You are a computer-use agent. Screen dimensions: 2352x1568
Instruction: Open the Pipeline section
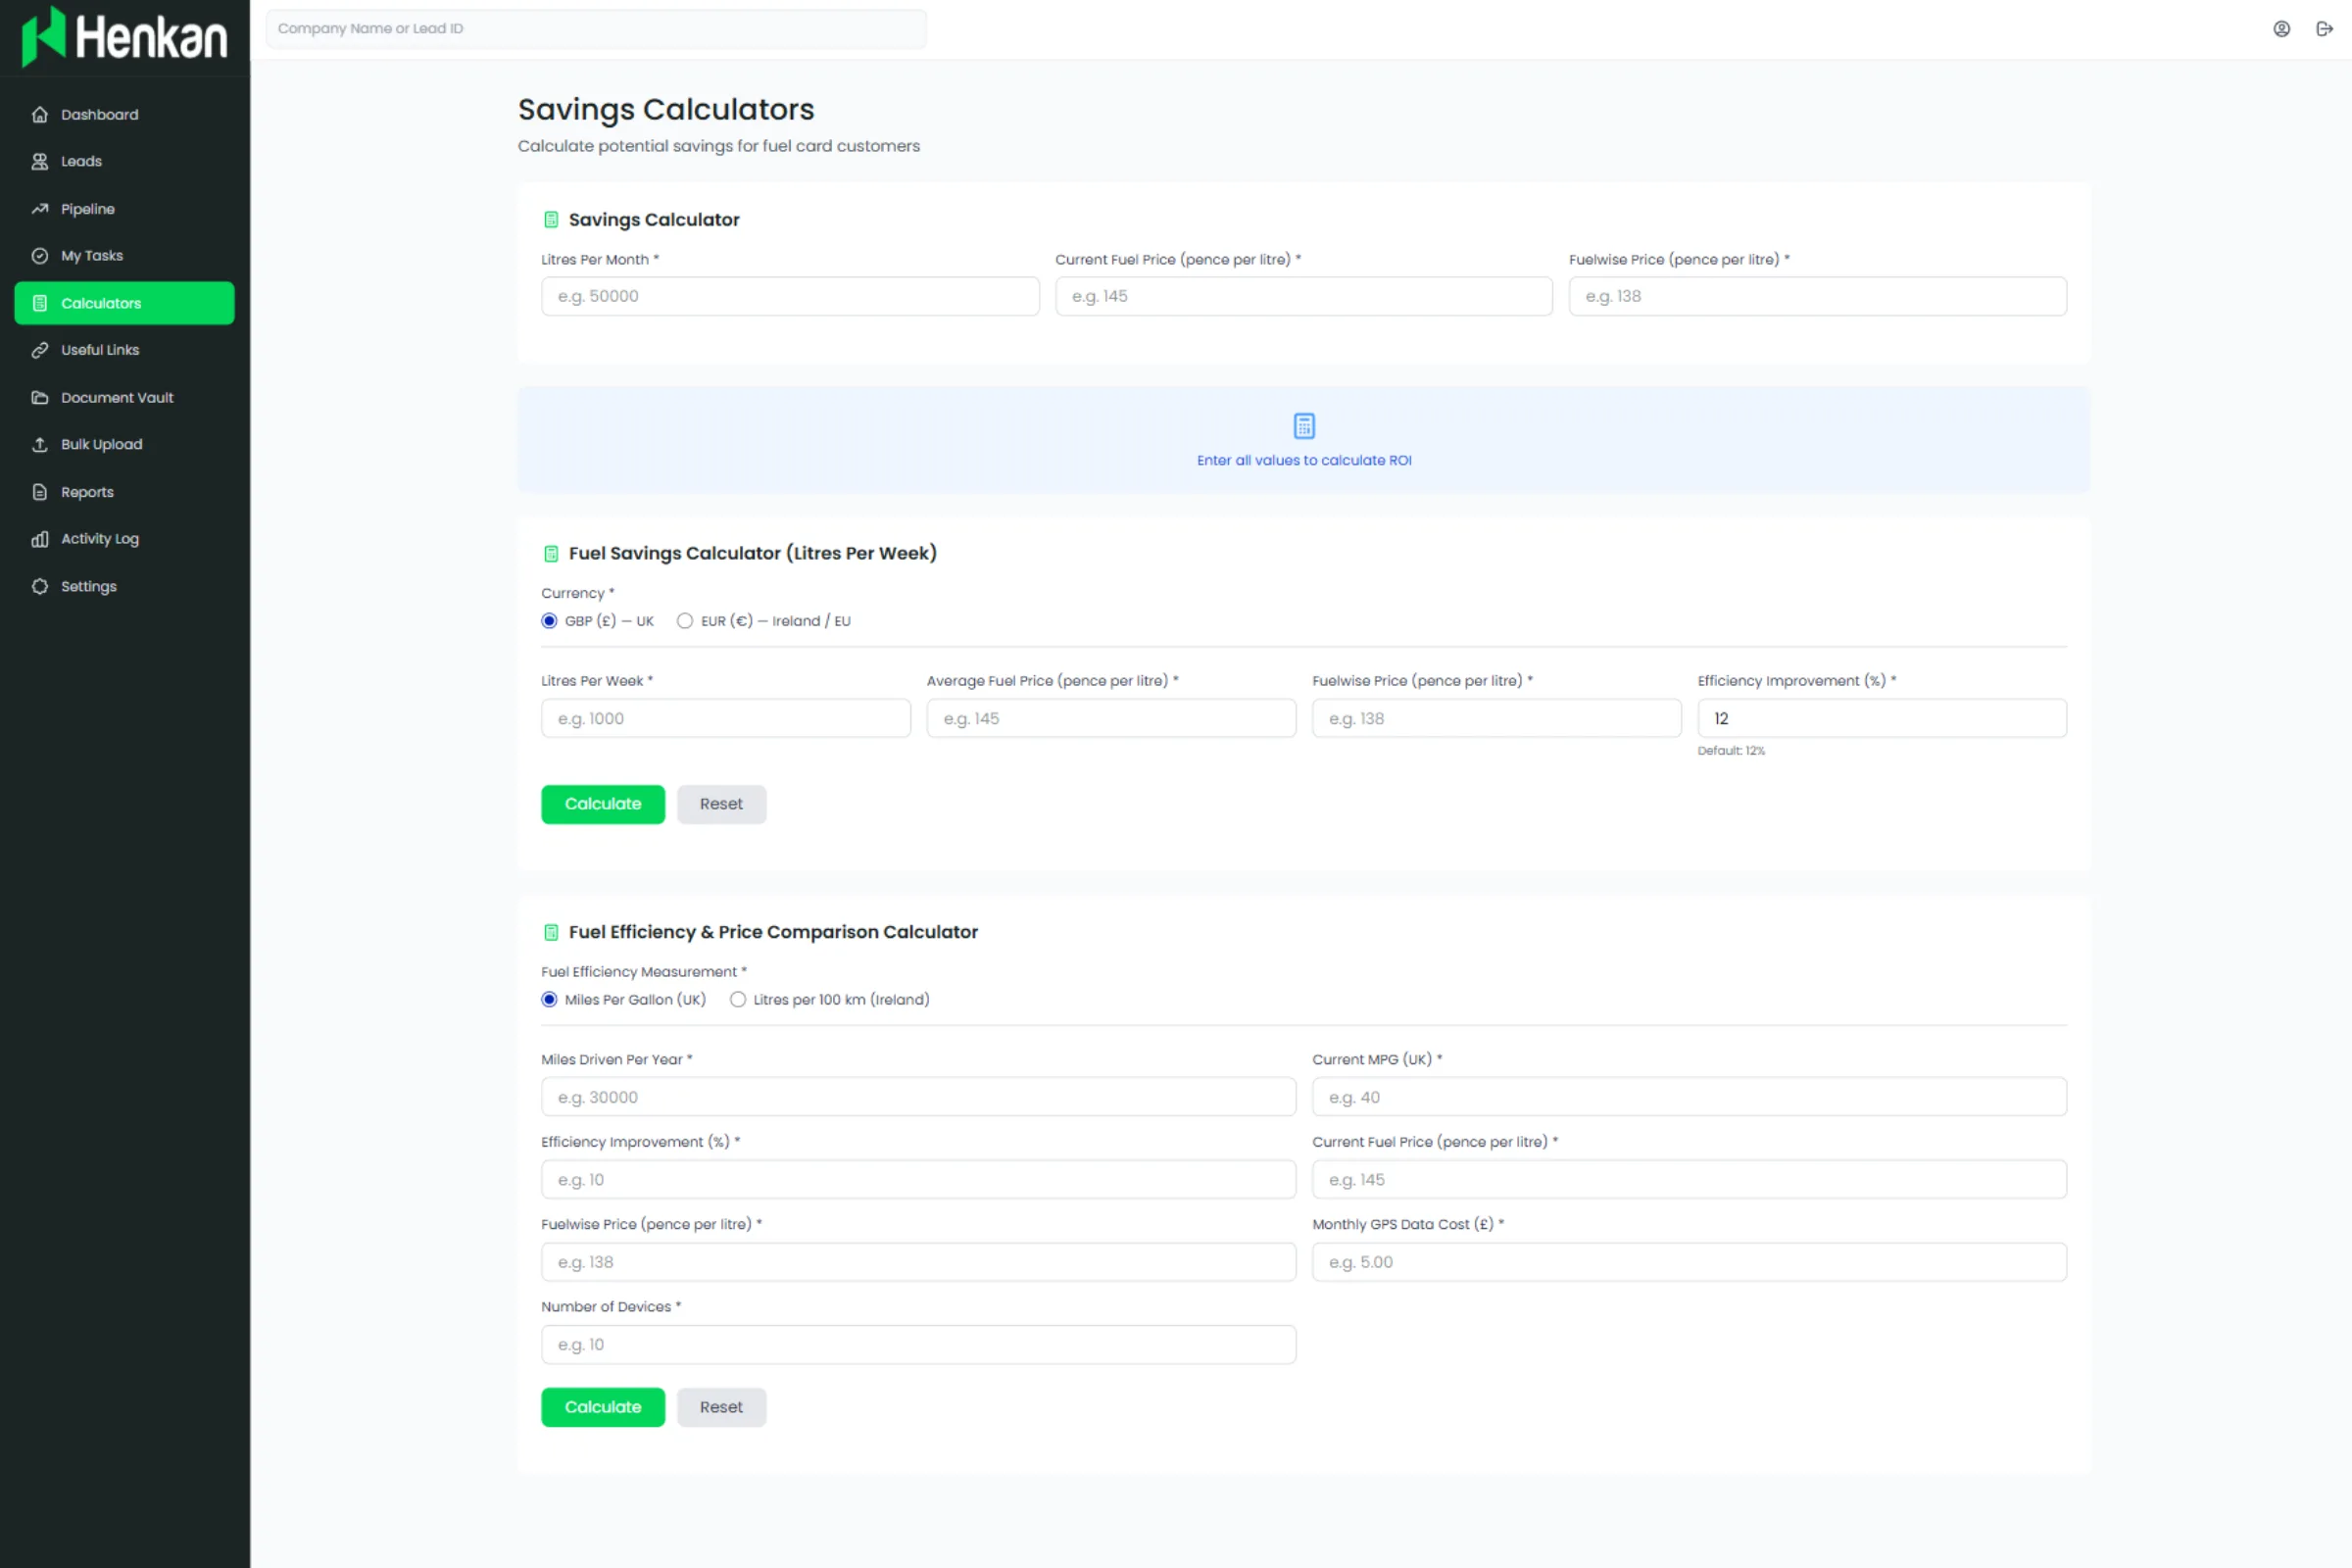[x=87, y=209]
